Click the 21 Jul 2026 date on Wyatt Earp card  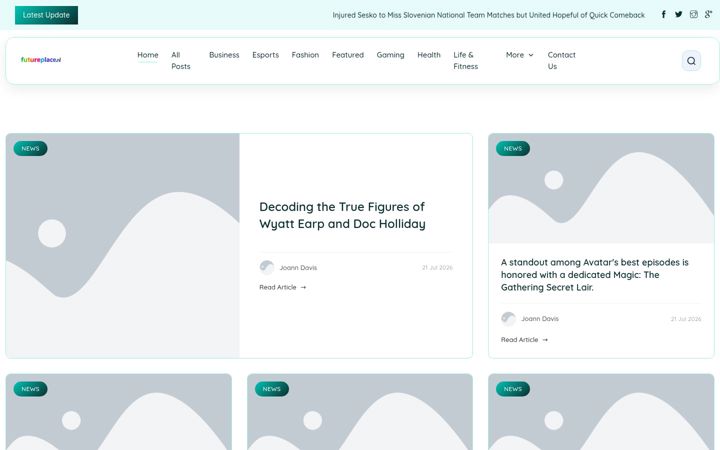click(437, 268)
